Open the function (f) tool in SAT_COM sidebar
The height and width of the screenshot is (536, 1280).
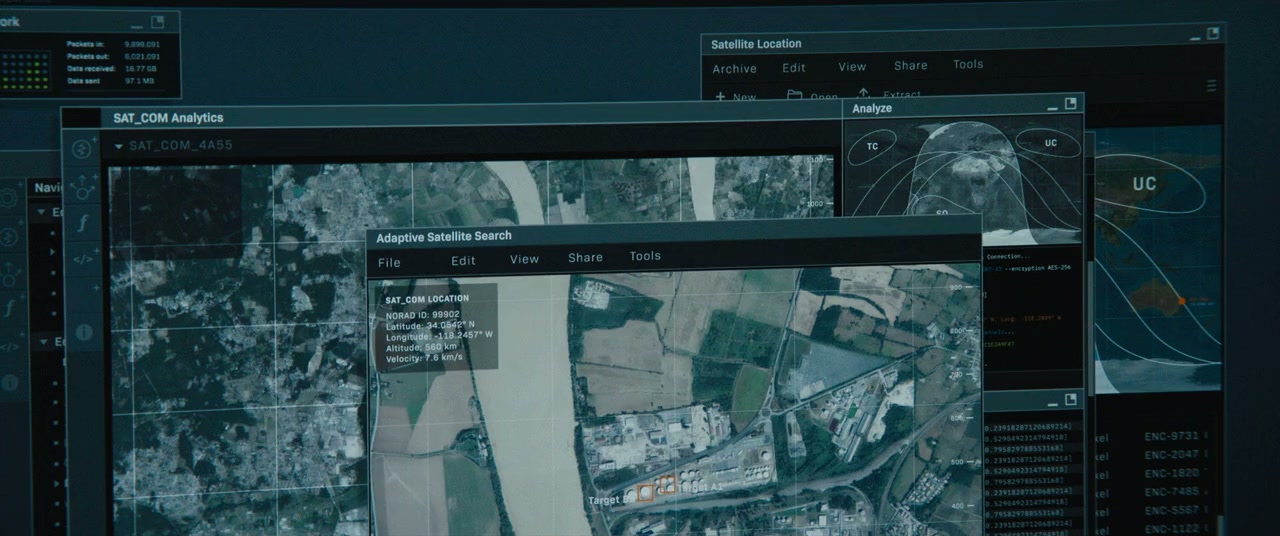pos(82,222)
